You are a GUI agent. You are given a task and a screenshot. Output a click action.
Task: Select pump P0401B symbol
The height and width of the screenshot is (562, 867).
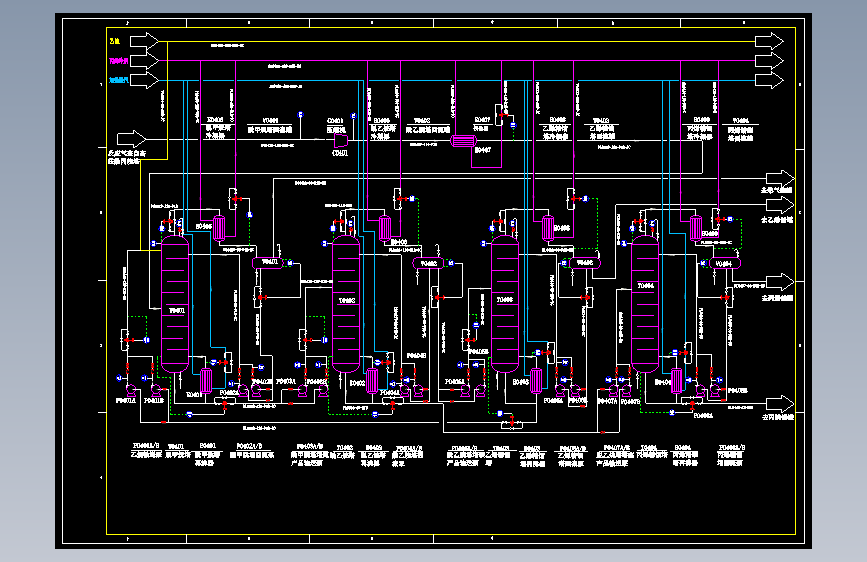click(156, 390)
